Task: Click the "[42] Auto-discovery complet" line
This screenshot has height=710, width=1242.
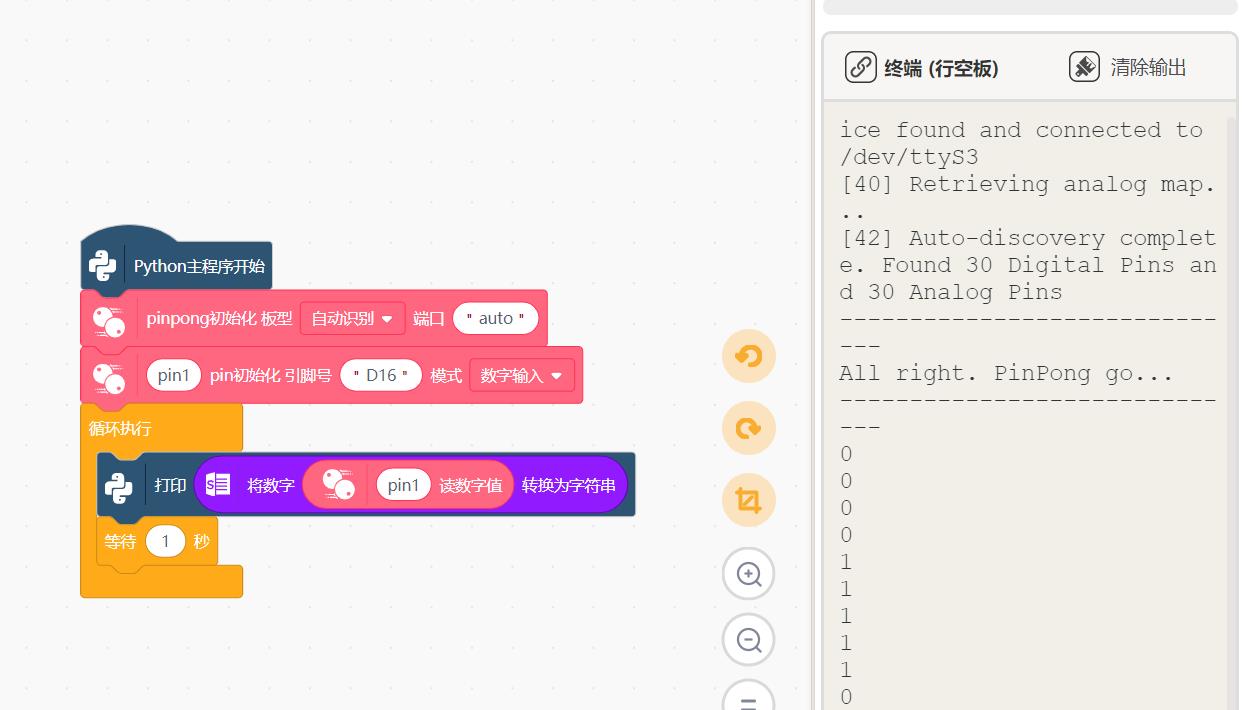Action: [x=1027, y=238]
